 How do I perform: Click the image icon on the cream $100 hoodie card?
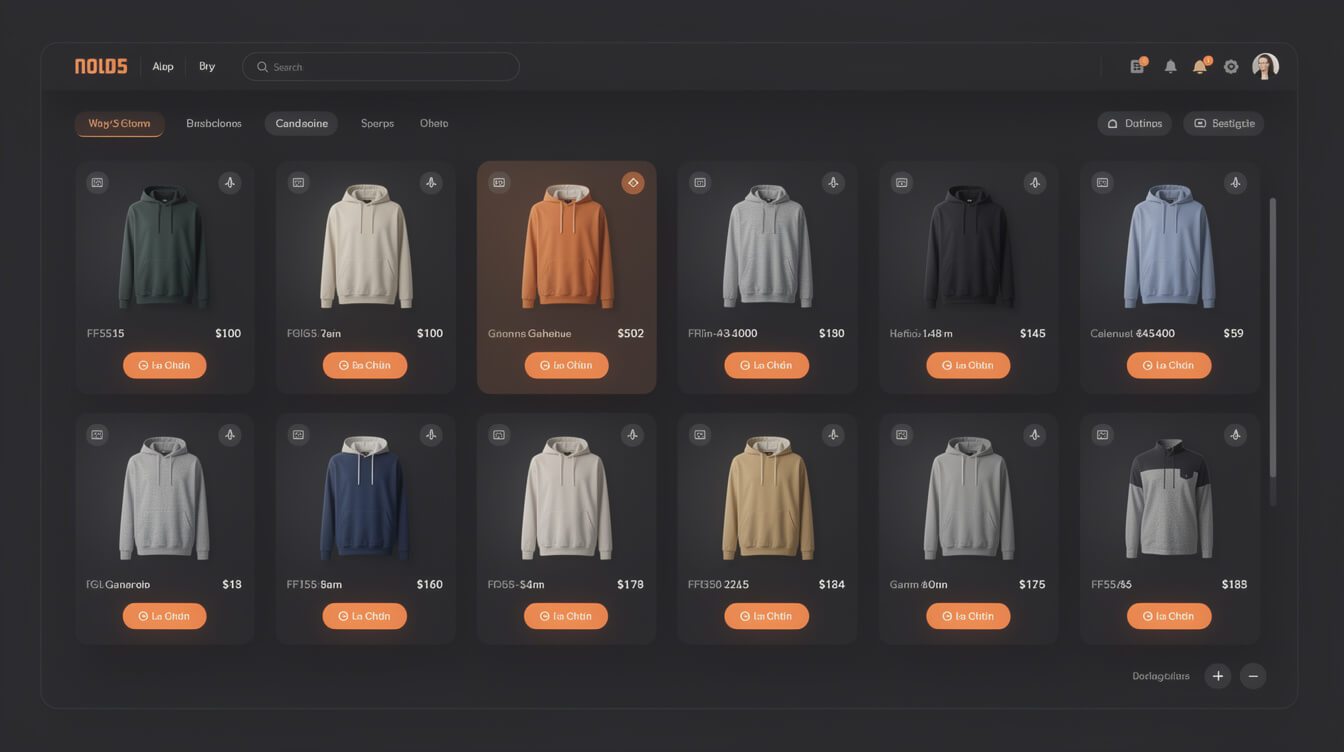pos(298,182)
